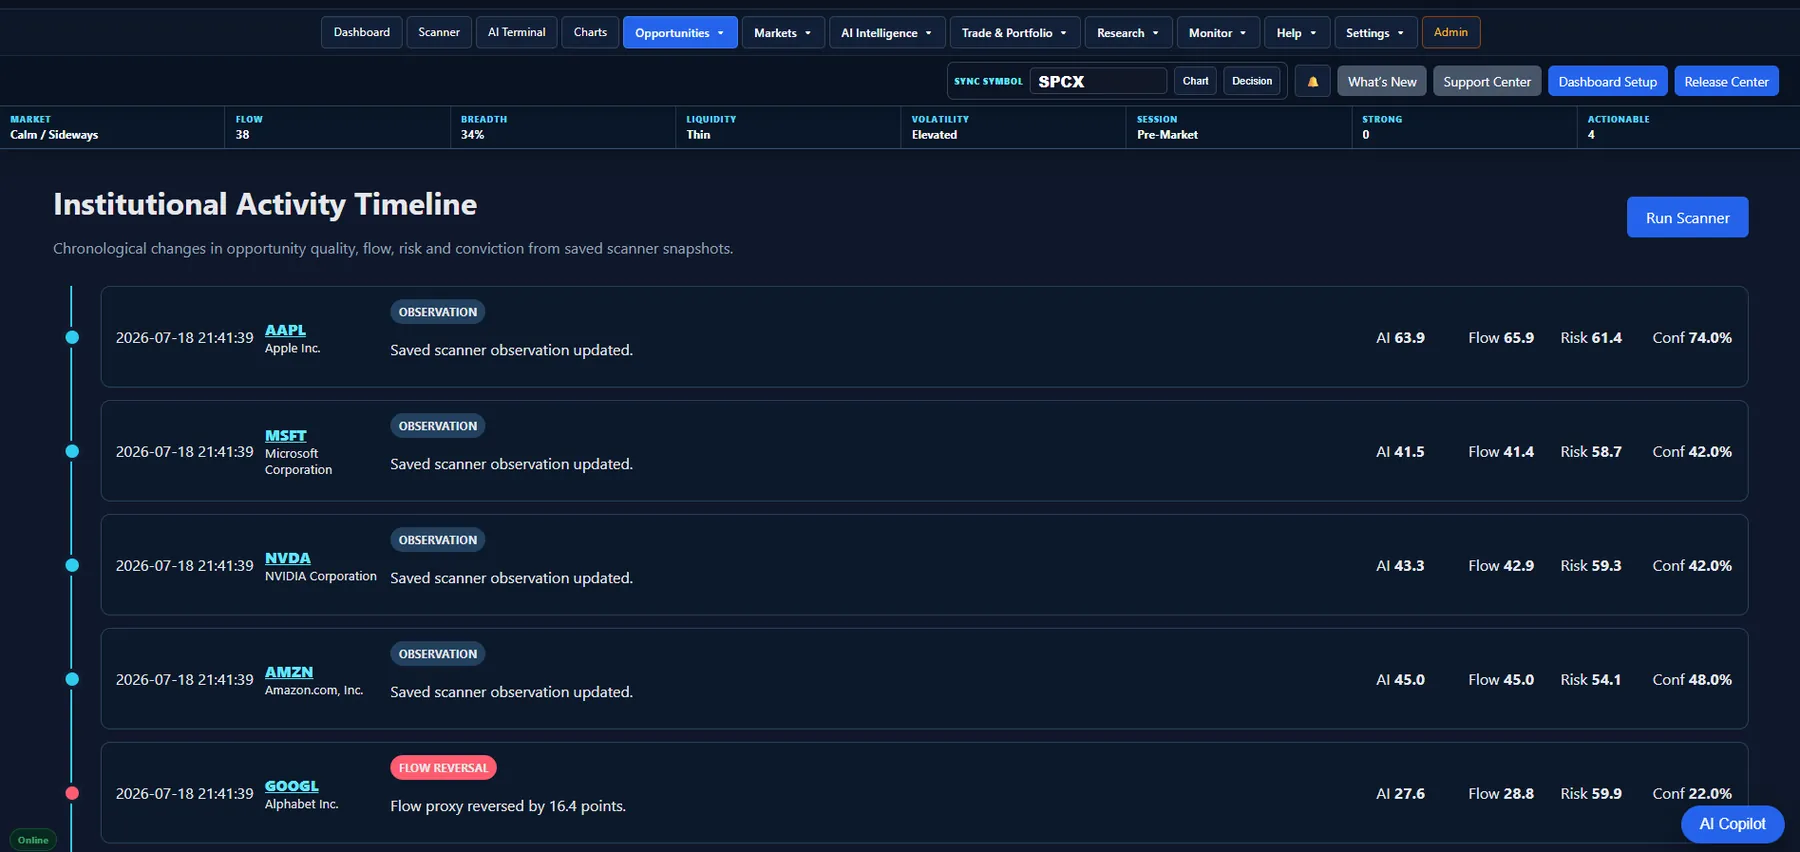Click the OBSERVATION badge in MSFT row
Screen dimensions: 1800x852
438,426
